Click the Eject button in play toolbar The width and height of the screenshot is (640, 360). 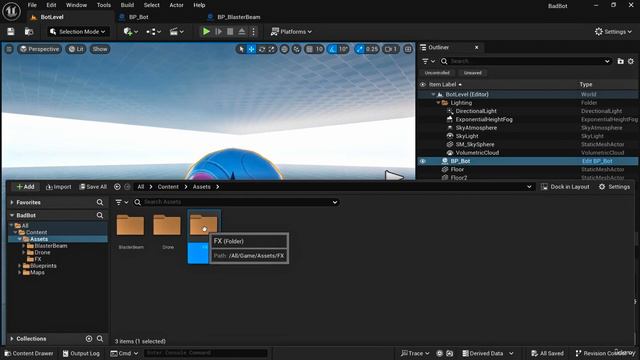[x=242, y=31]
